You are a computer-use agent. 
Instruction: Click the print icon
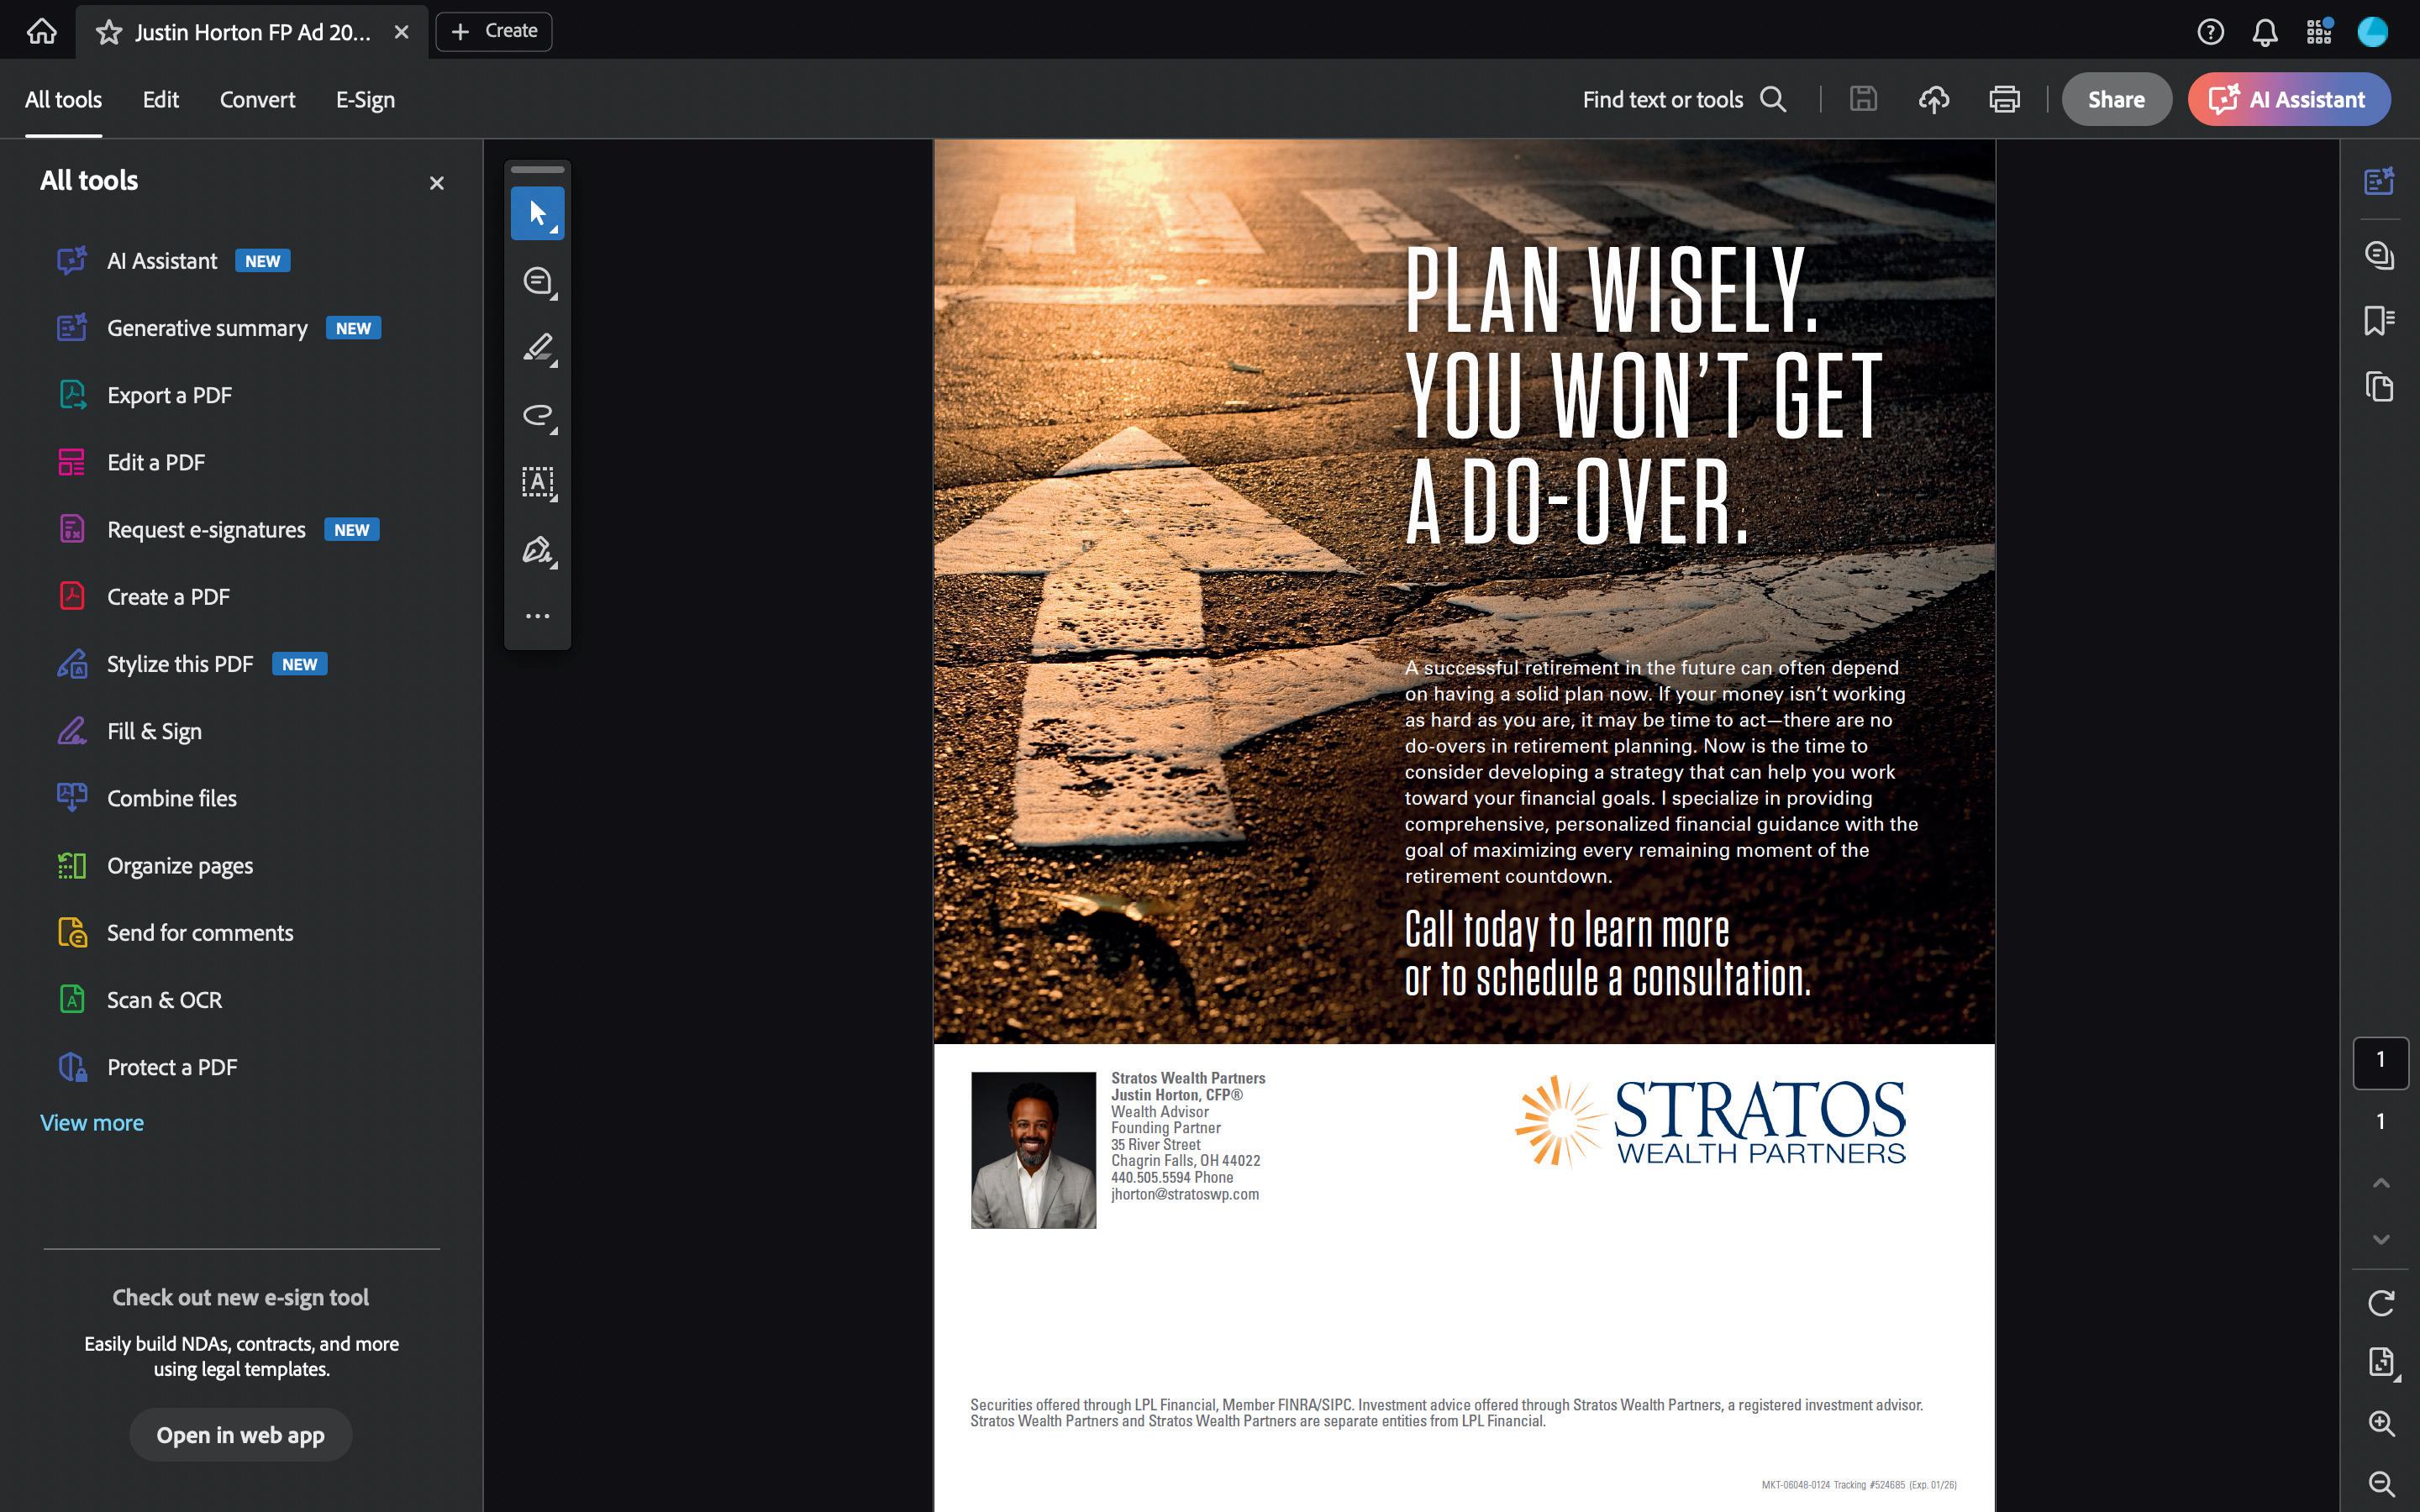click(2004, 99)
